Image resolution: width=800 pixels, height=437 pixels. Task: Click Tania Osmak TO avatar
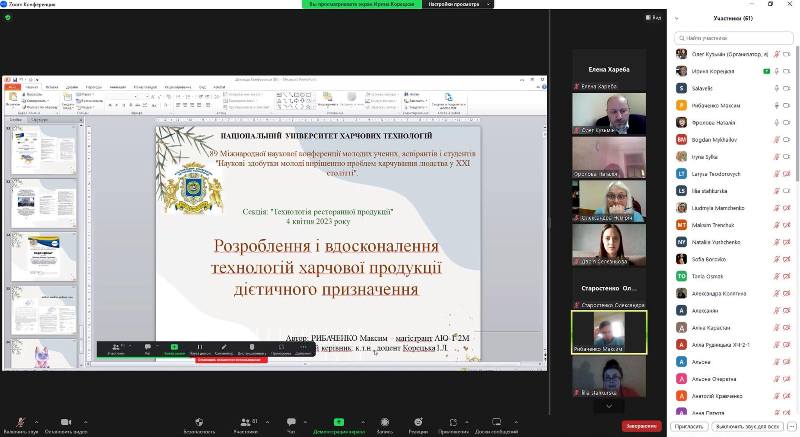pos(681,276)
